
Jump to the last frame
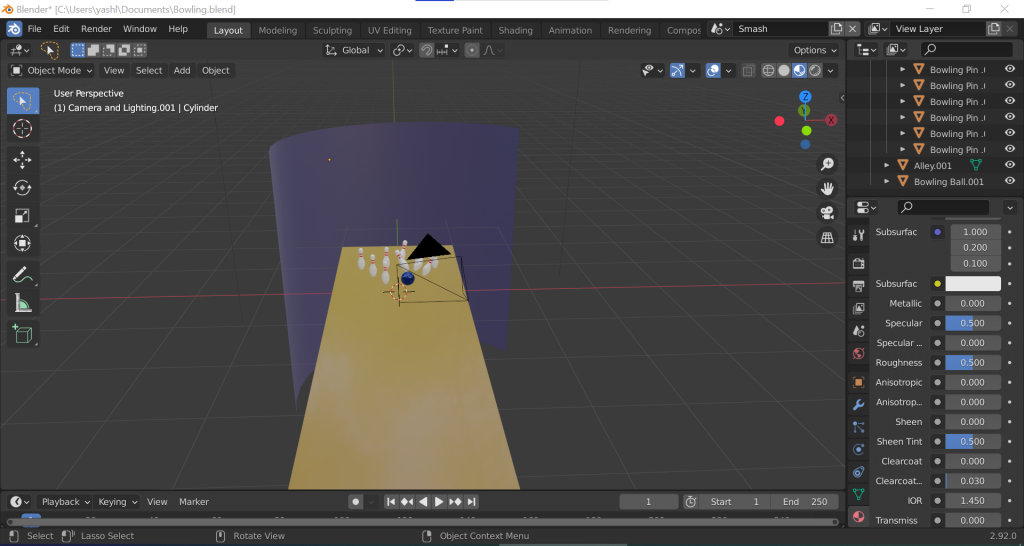[472, 502]
